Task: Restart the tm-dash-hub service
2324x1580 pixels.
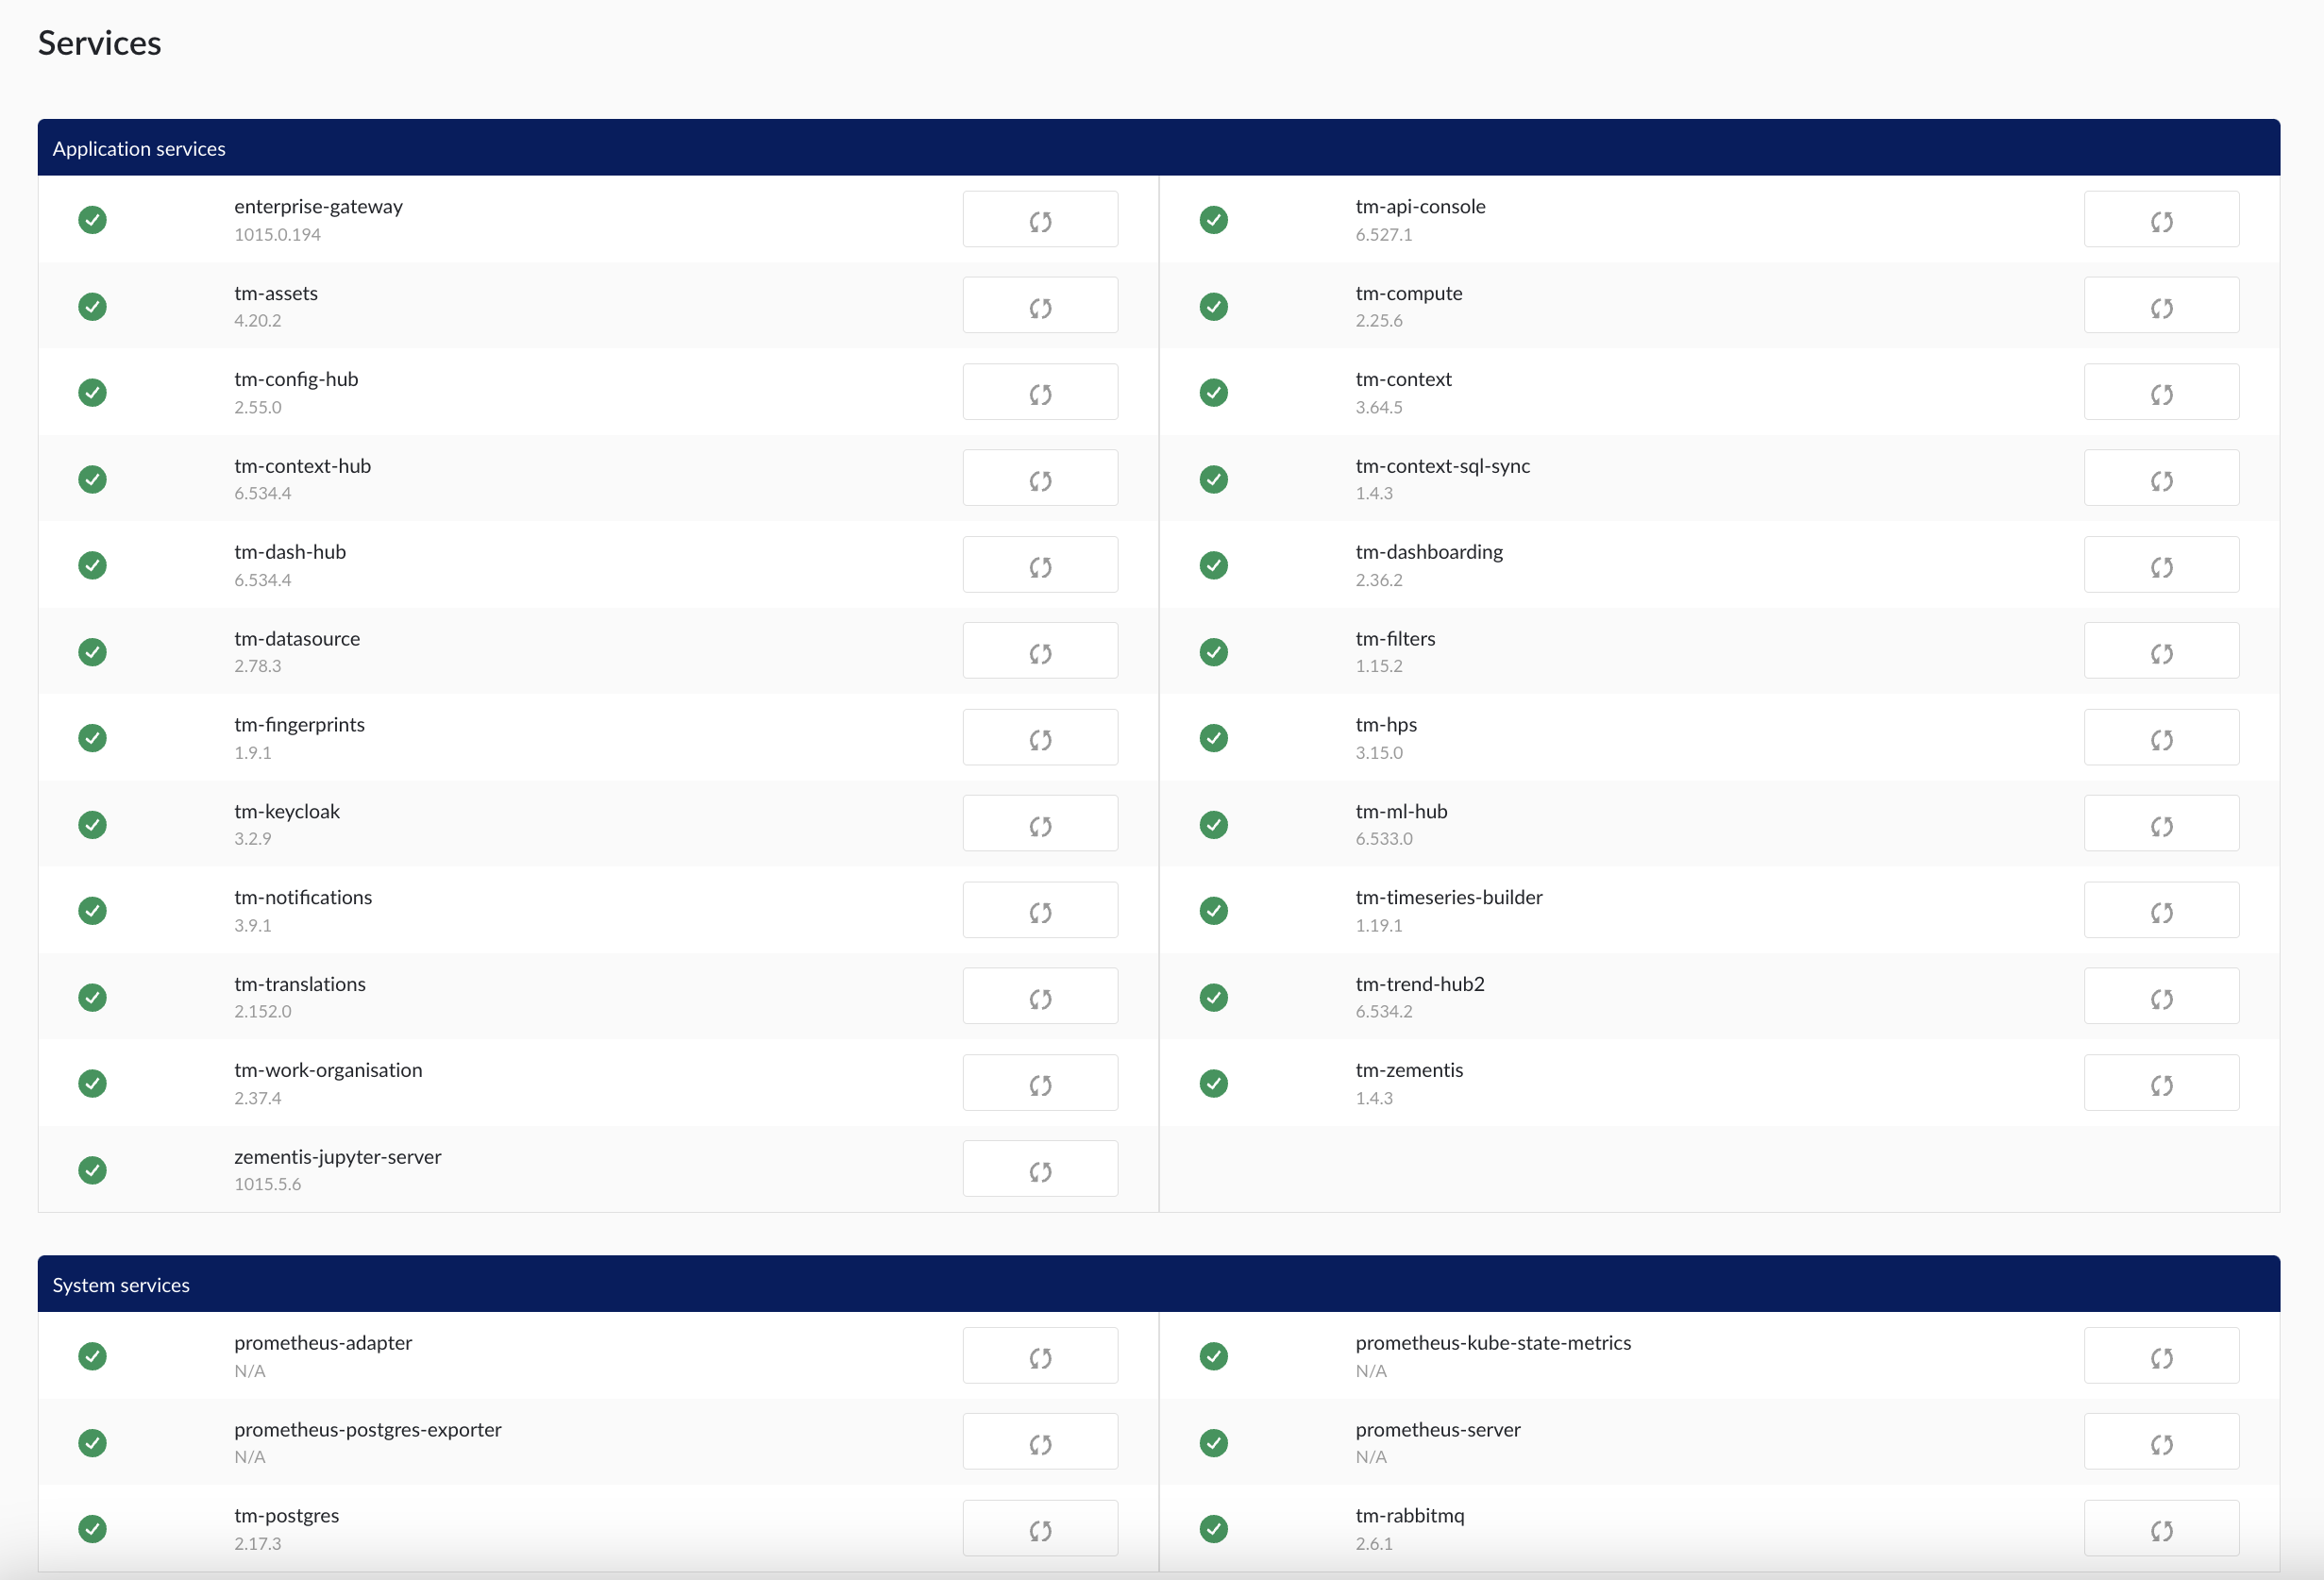Action: (1040, 565)
